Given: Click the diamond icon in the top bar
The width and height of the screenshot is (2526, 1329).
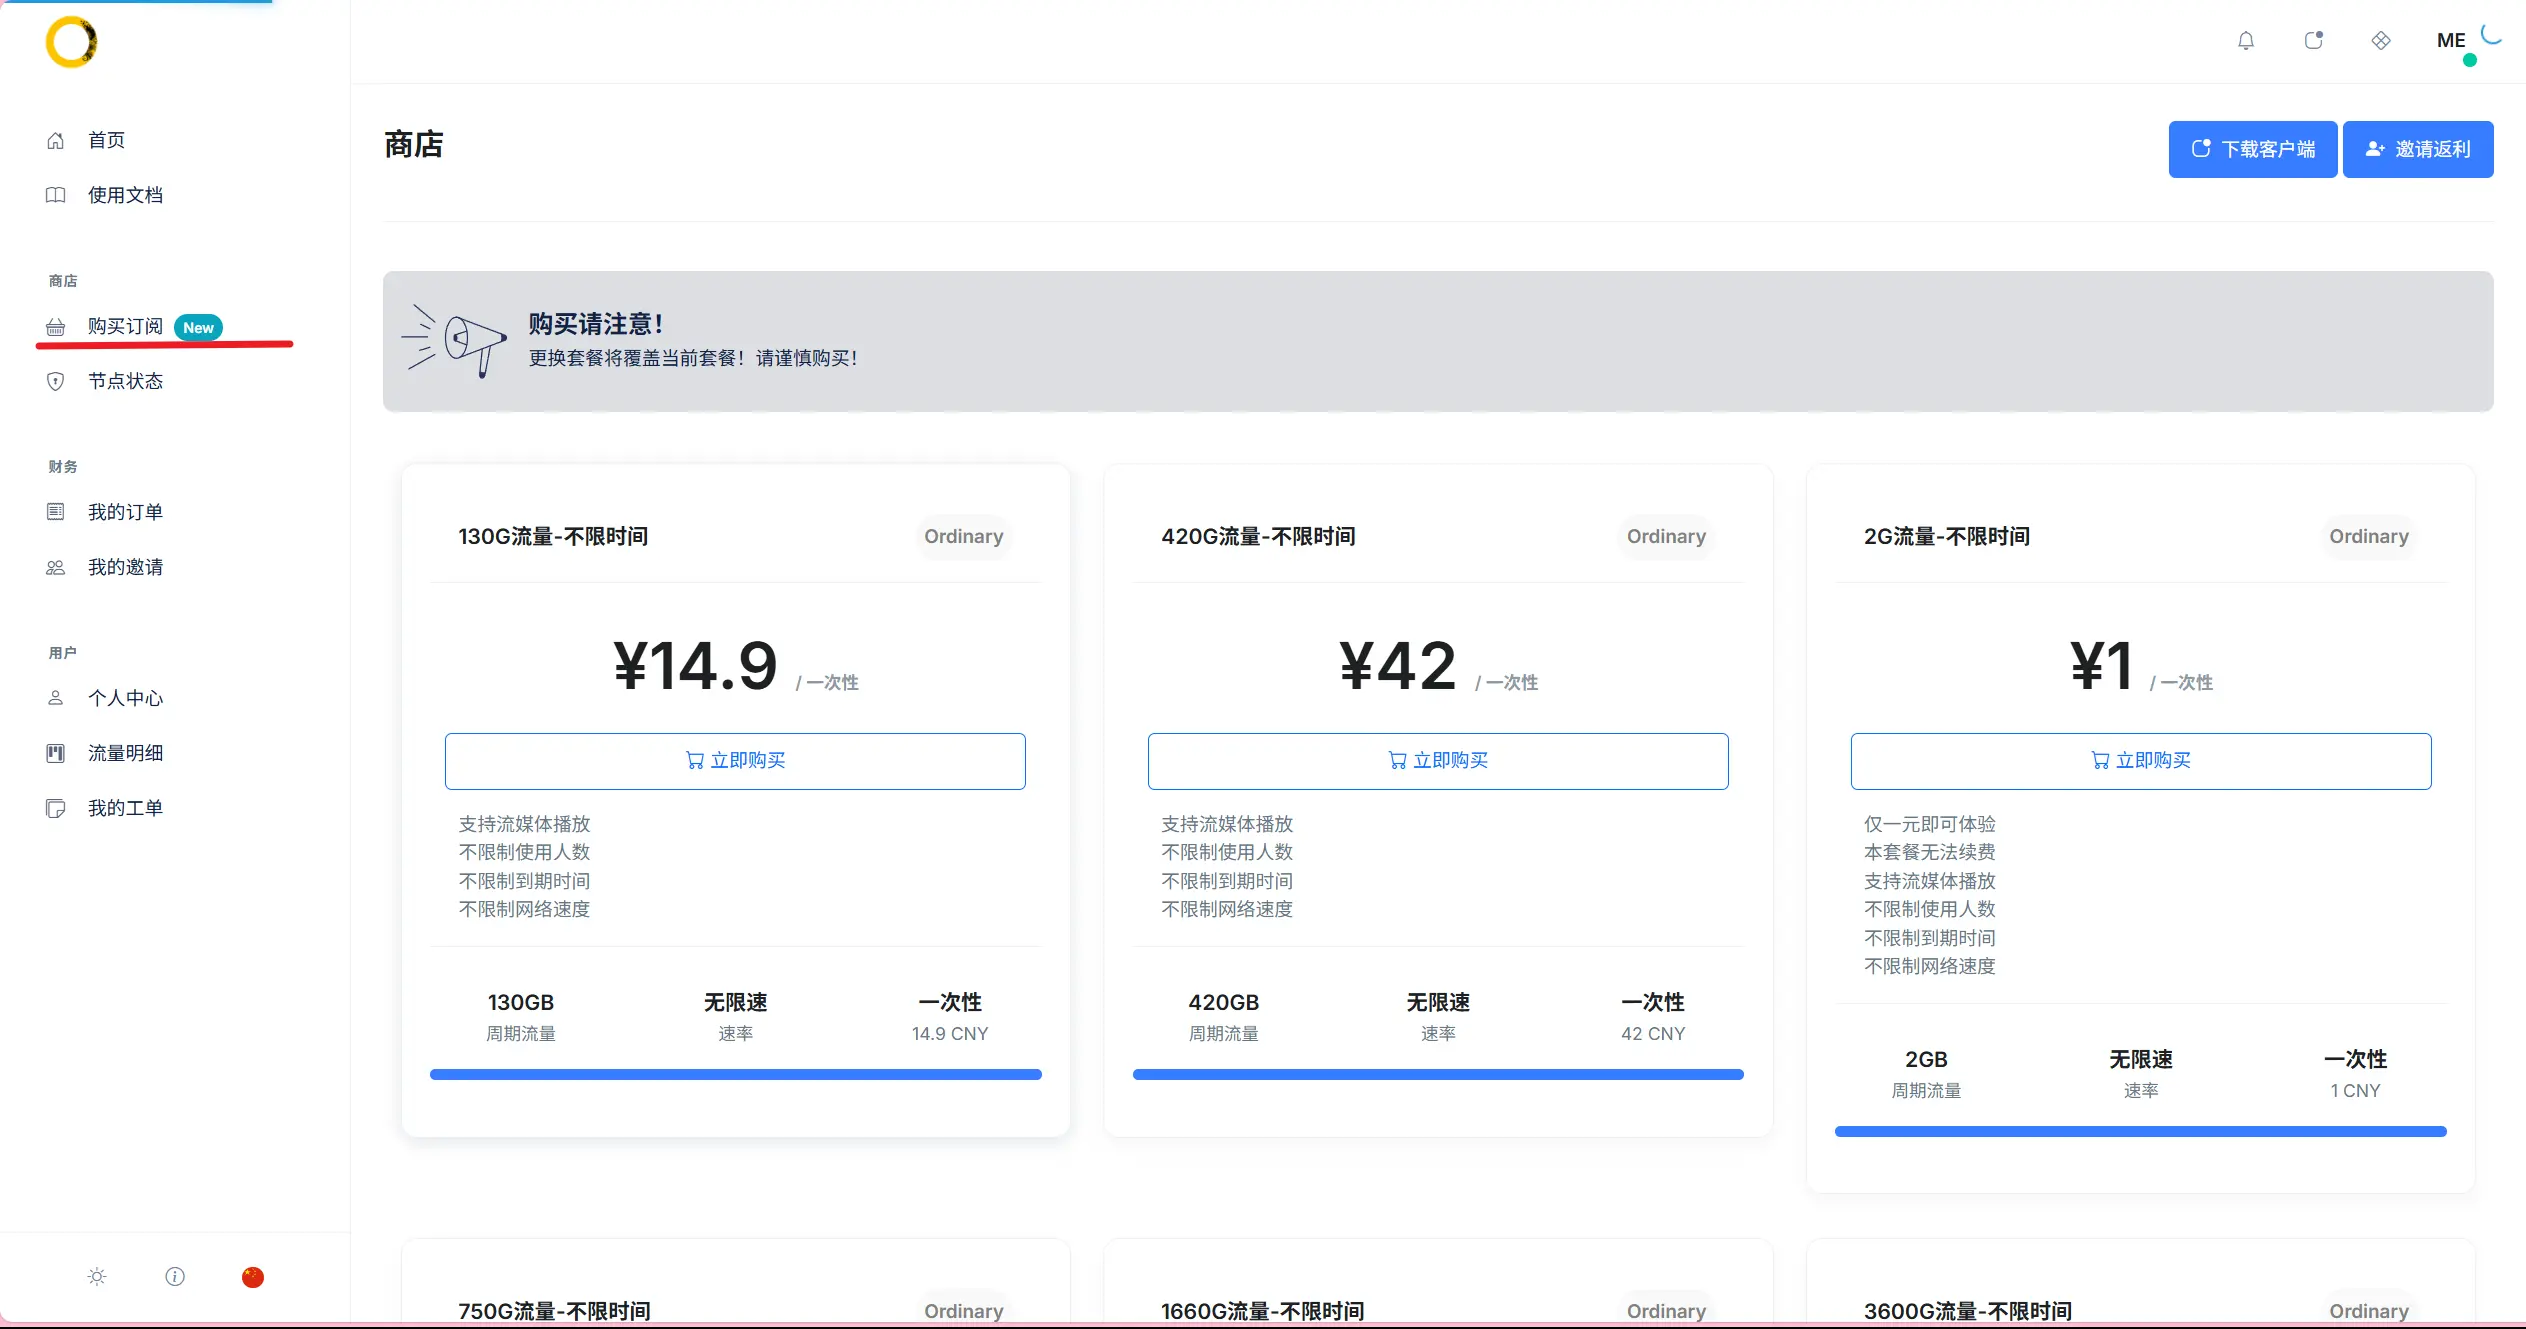Looking at the screenshot, I should tap(2381, 41).
